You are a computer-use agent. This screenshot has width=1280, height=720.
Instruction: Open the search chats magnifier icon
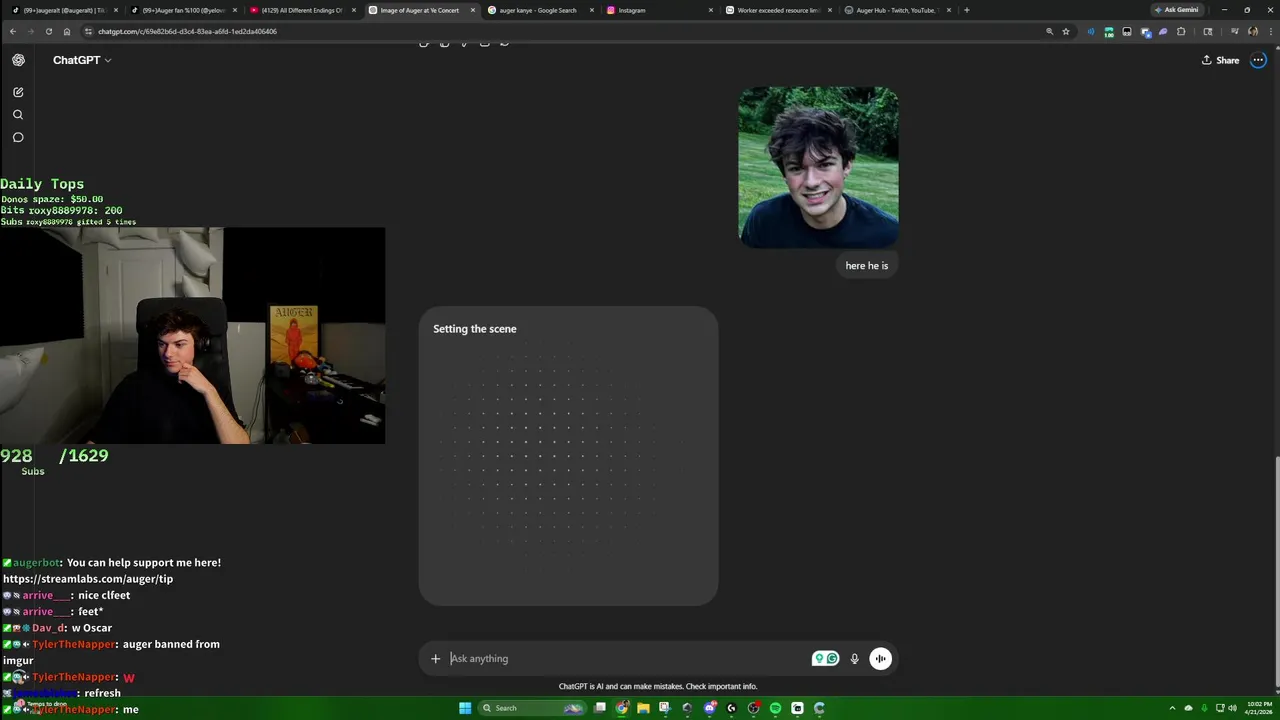point(18,115)
